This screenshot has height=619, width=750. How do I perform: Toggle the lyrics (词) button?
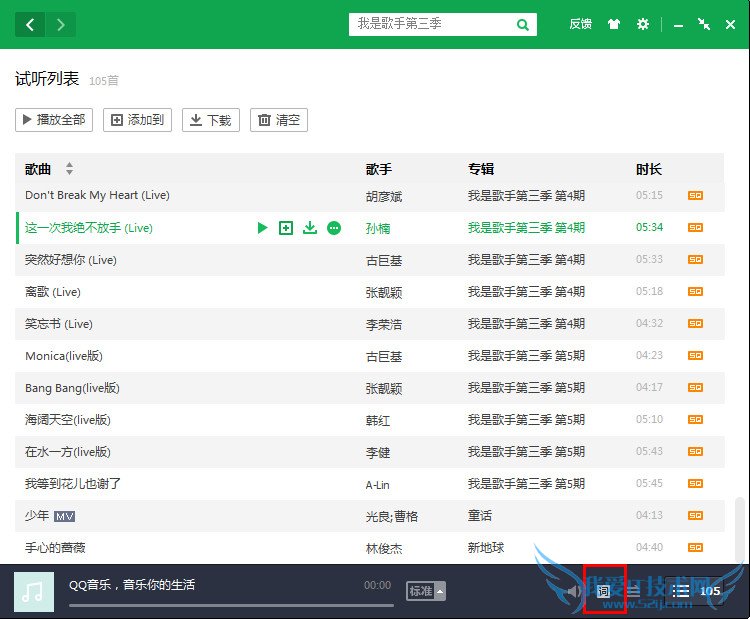pos(604,591)
